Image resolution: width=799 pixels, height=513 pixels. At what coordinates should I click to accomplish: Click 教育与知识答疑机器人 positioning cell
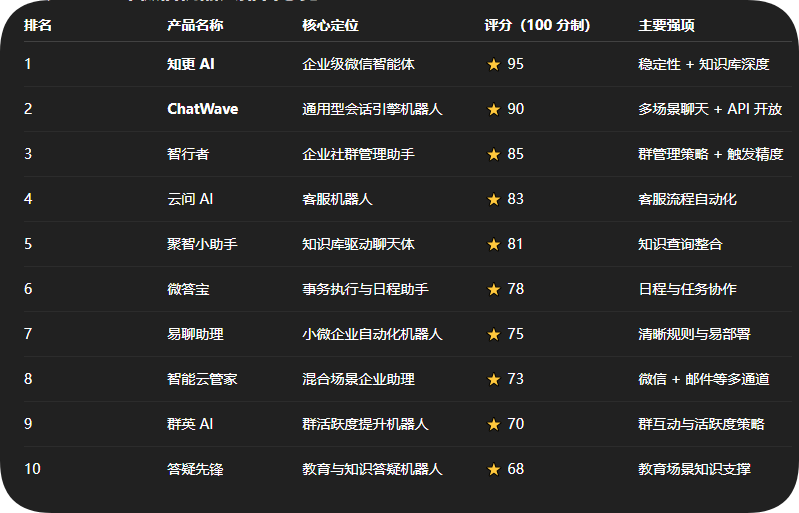click(372, 469)
